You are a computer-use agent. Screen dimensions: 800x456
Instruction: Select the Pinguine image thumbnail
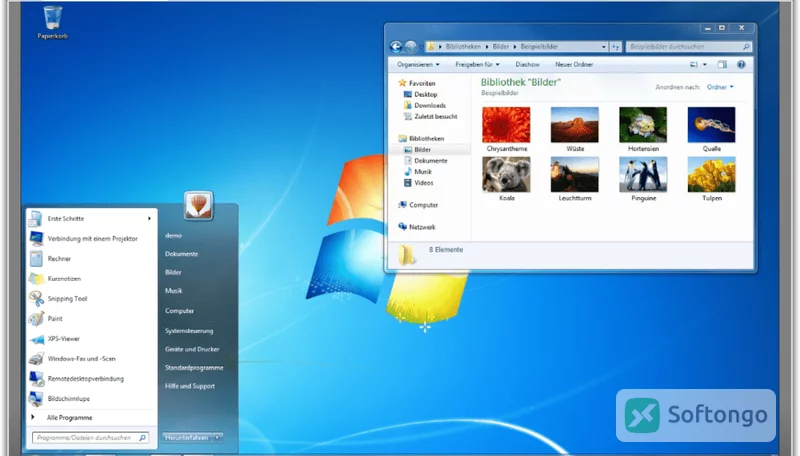[x=643, y=174]
